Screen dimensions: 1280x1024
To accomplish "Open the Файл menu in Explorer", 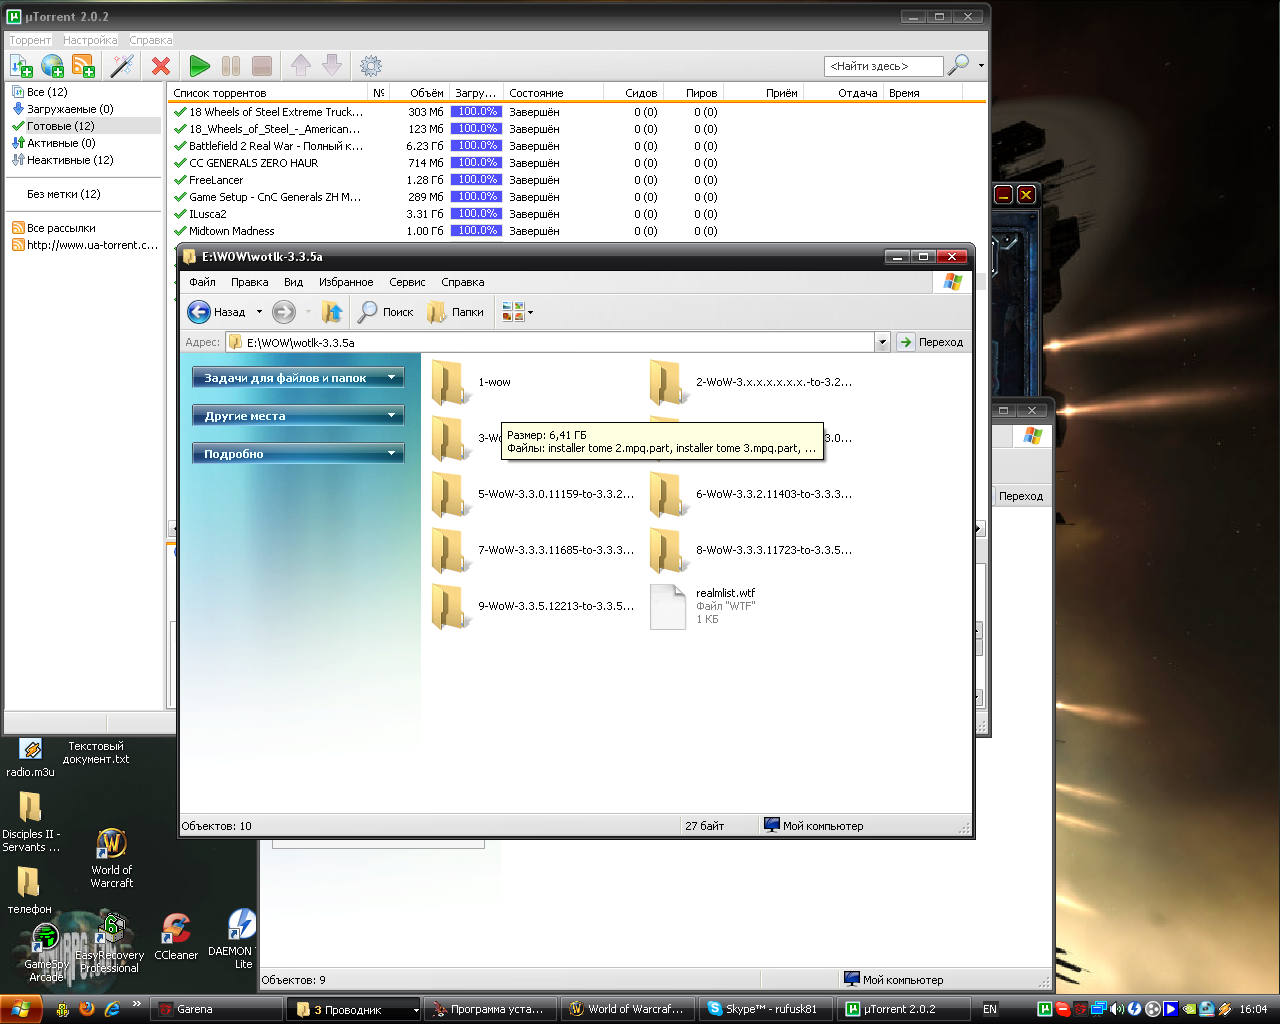I will (202, 282).
